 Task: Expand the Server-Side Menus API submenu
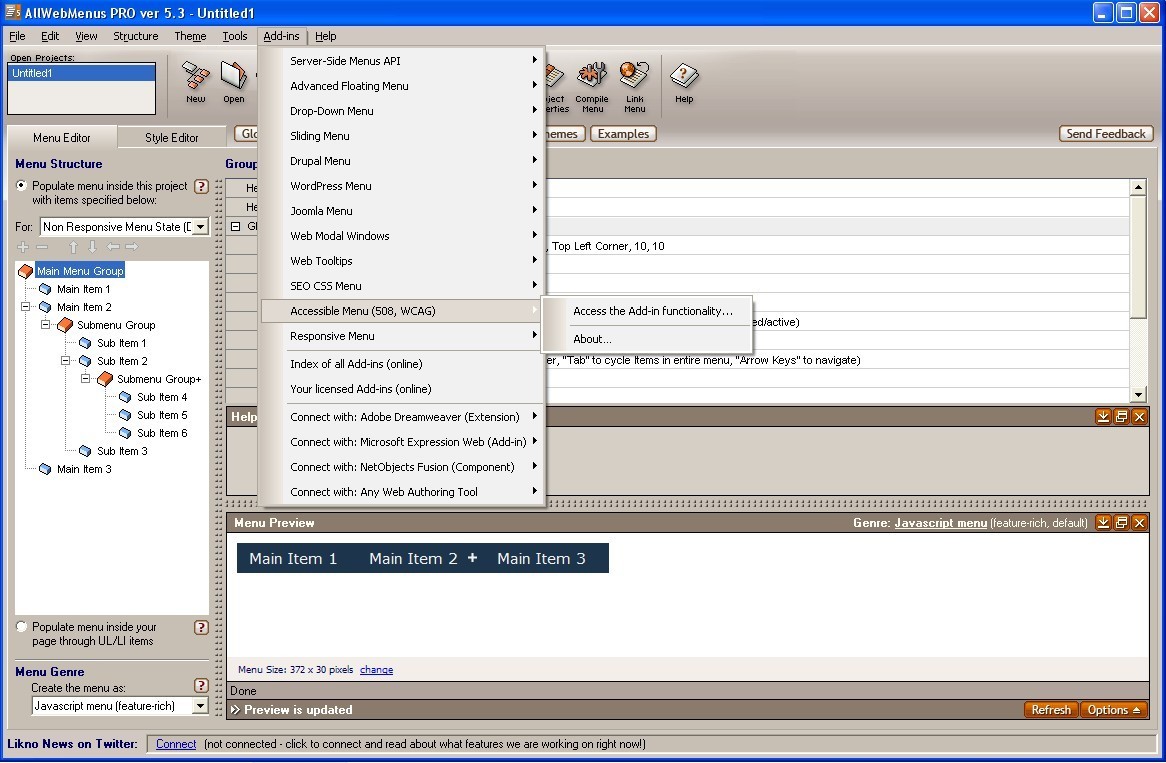click(x=402, y=61)
